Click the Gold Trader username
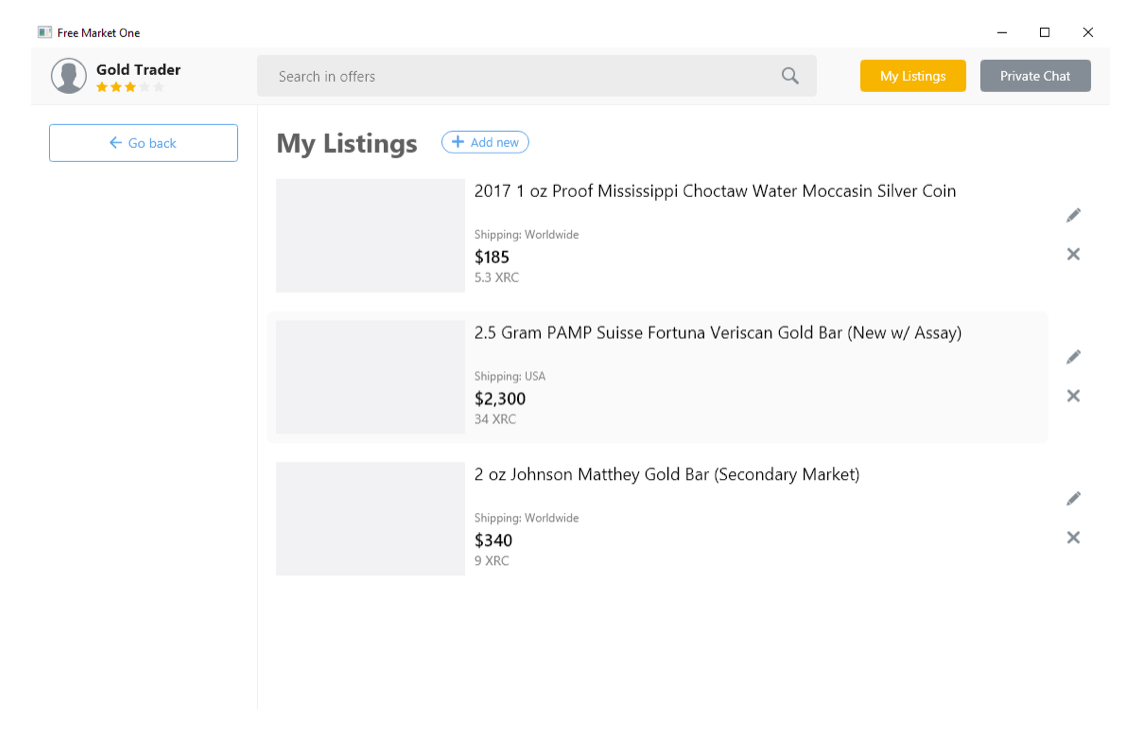Viewport: 1141px width, 729px height. (138, 70)
